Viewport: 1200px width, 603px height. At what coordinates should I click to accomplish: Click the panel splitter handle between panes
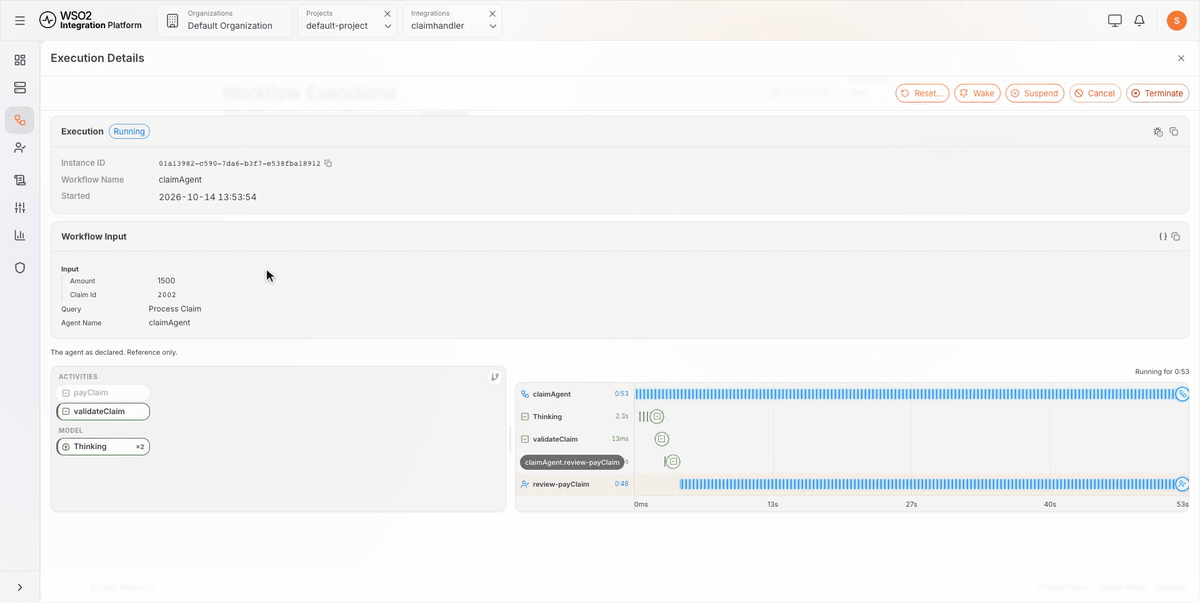point(510,439)
